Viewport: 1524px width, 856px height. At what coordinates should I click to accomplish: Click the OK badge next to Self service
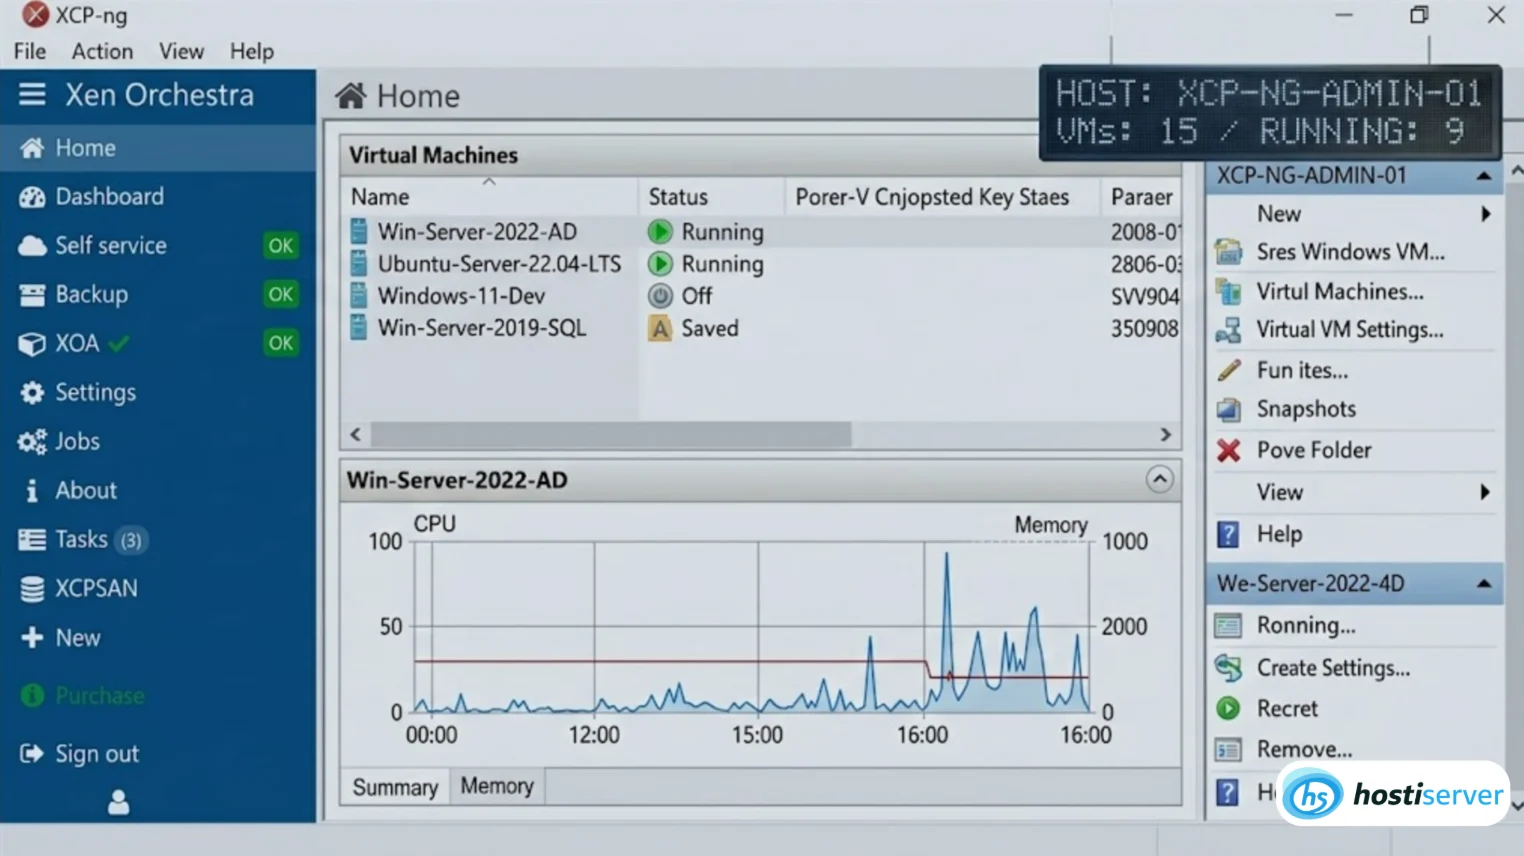pyautogui.click(x=280, y=245)
